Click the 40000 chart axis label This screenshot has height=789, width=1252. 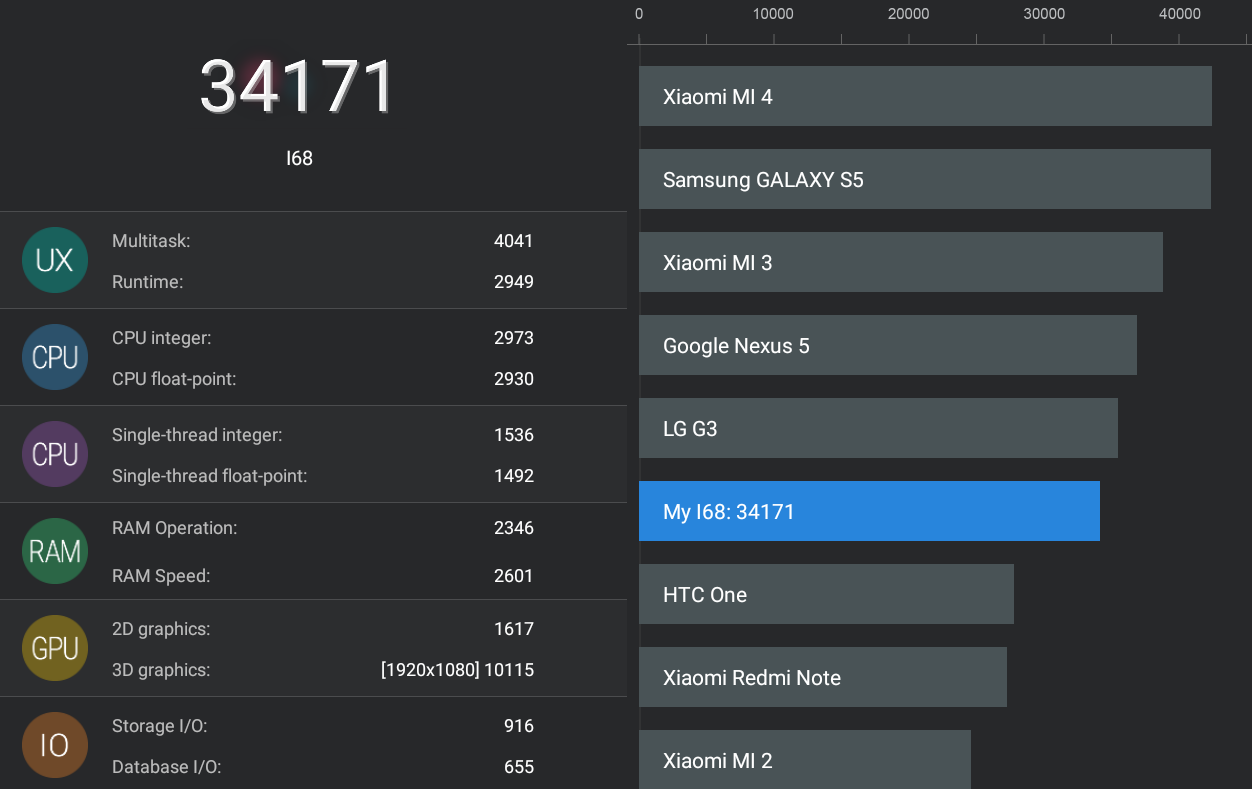(1180, 14)
